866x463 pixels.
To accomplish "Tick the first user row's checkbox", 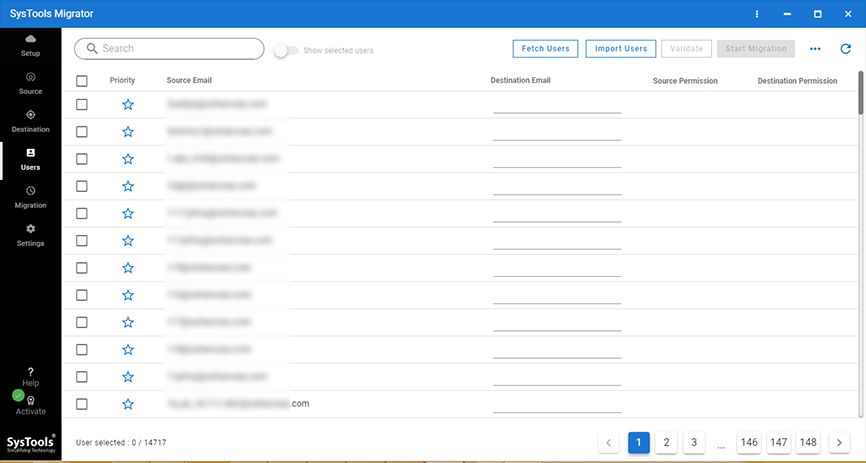I will point(82,104).
